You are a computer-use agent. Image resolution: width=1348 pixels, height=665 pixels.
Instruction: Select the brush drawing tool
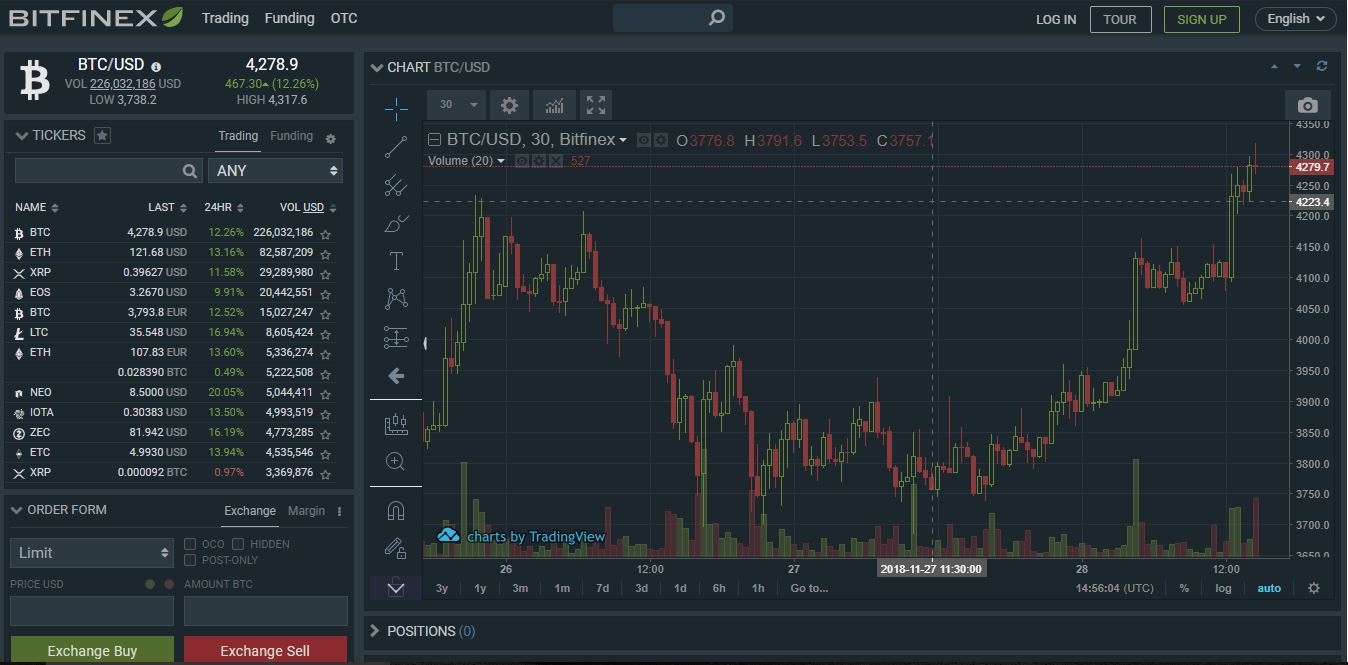point(396,223)
